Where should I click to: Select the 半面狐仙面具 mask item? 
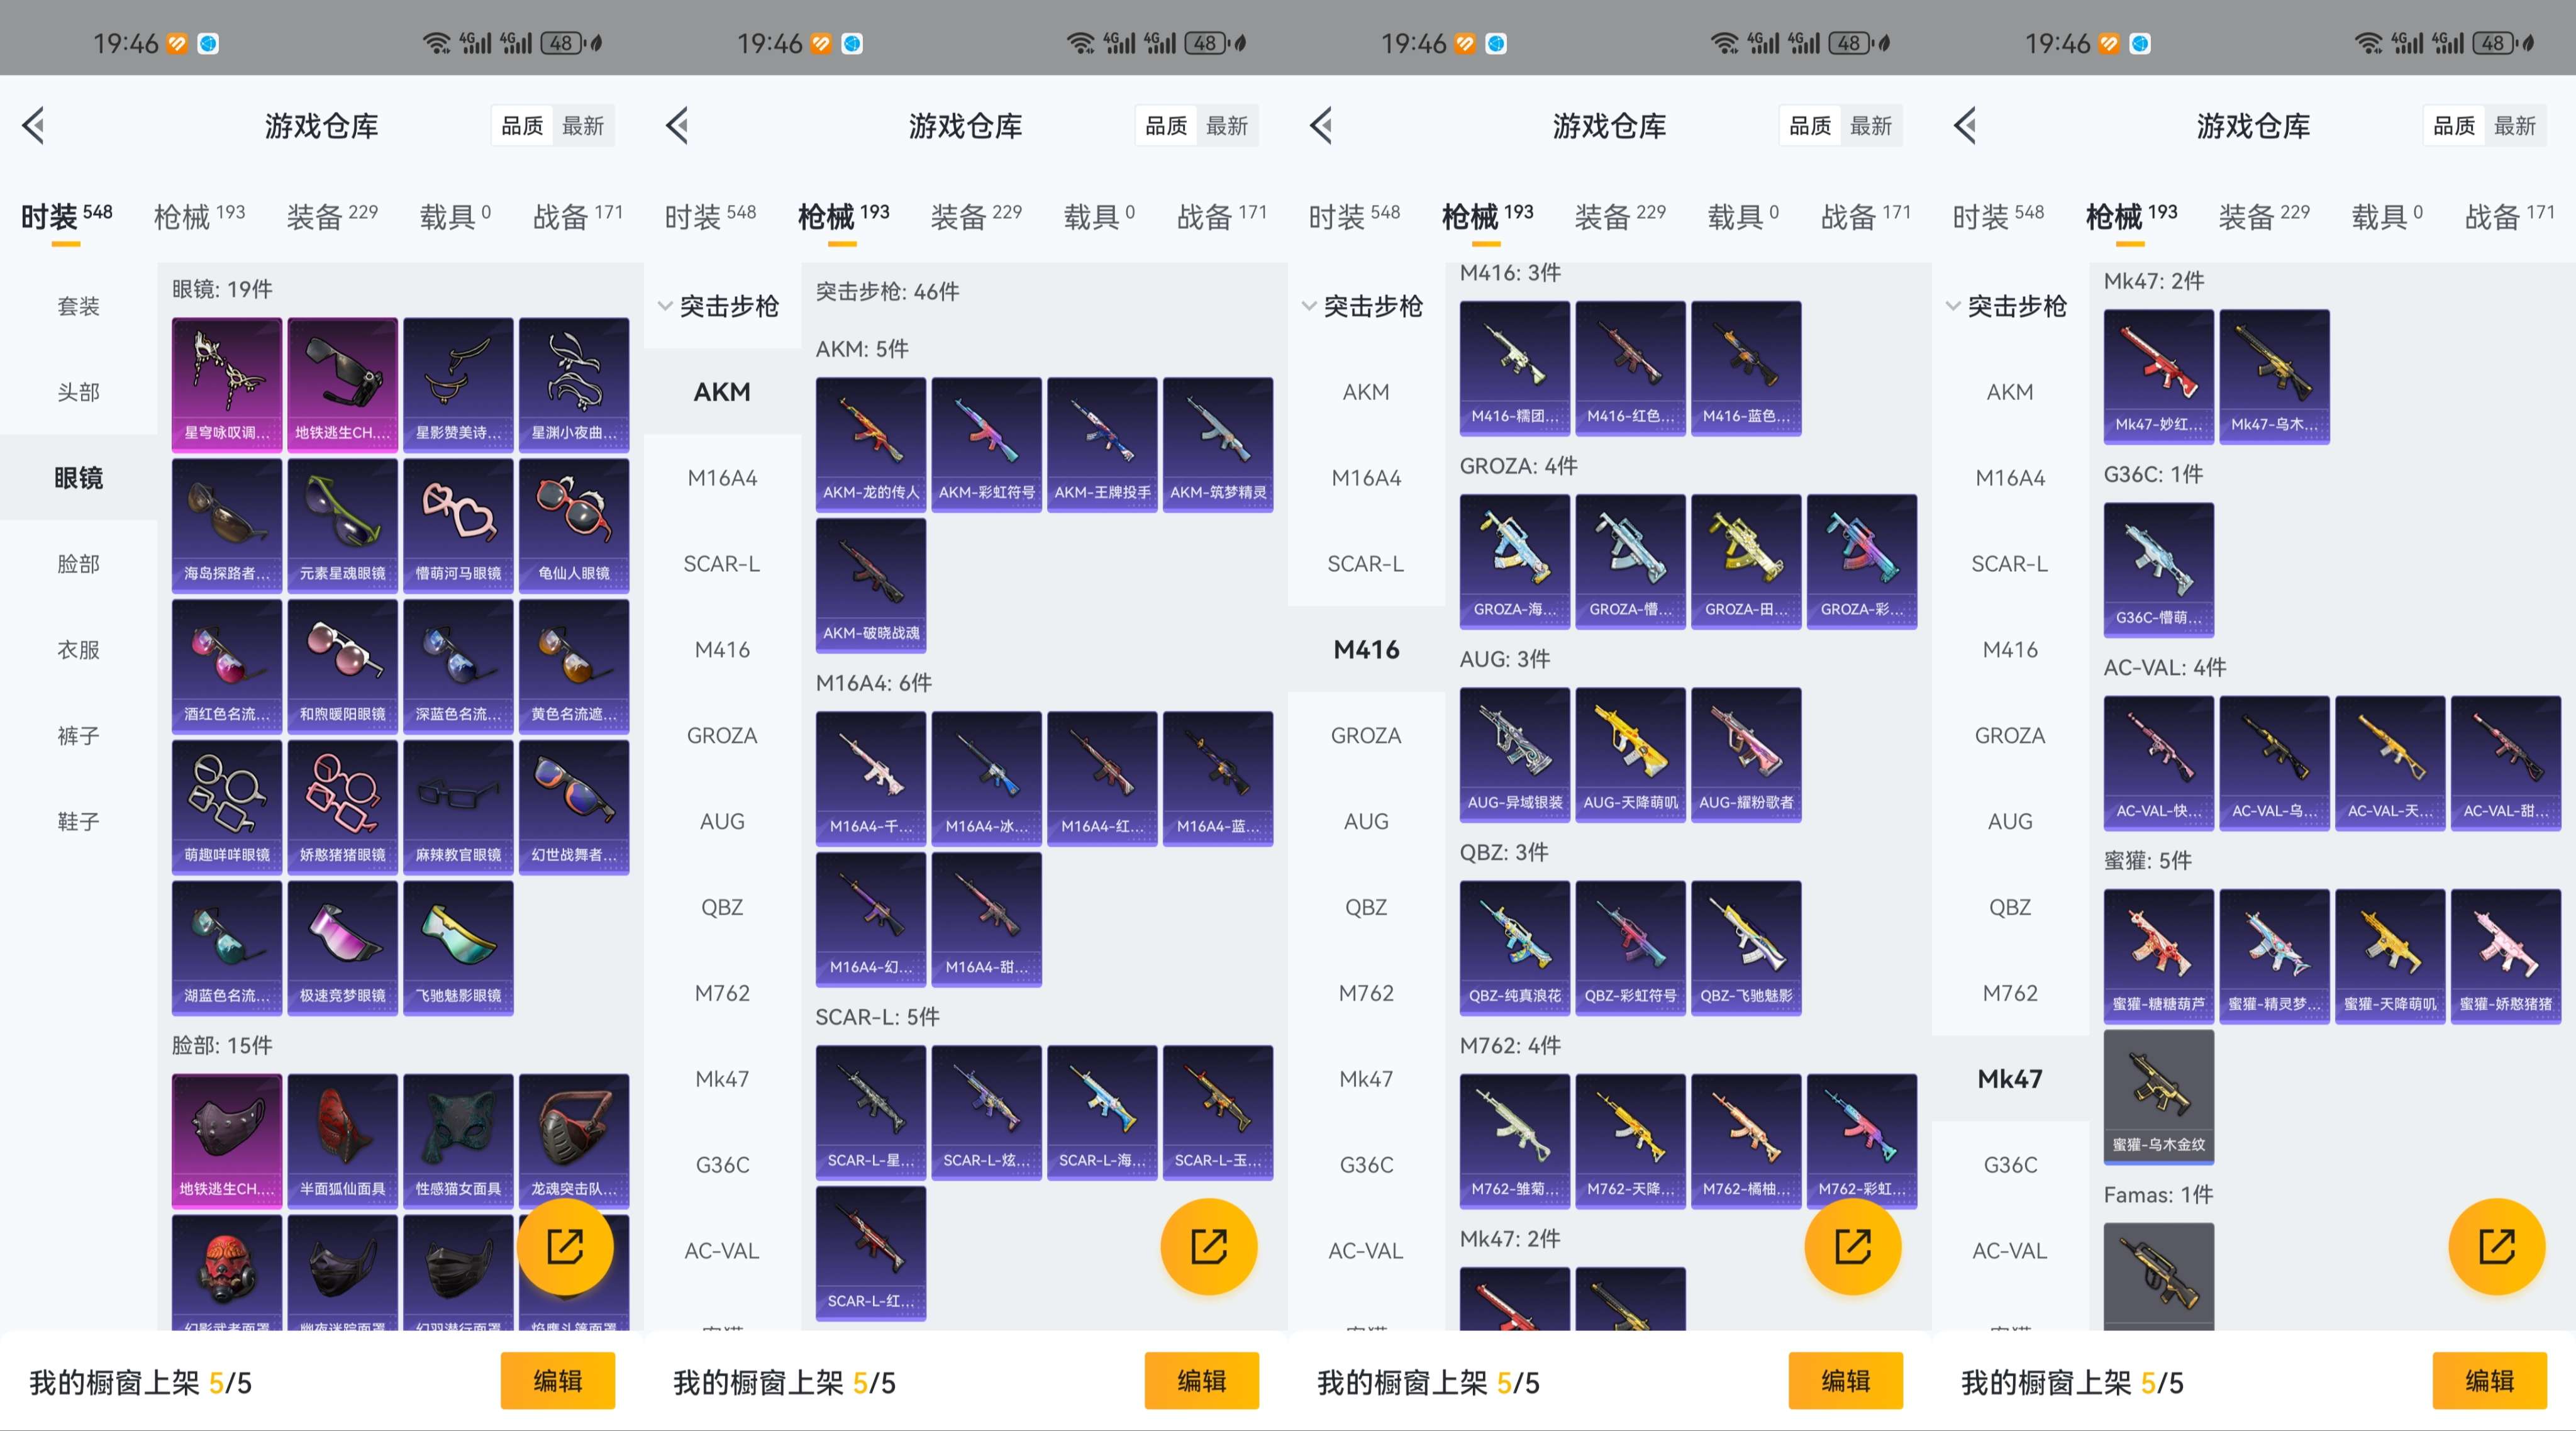pos(342,1141)
